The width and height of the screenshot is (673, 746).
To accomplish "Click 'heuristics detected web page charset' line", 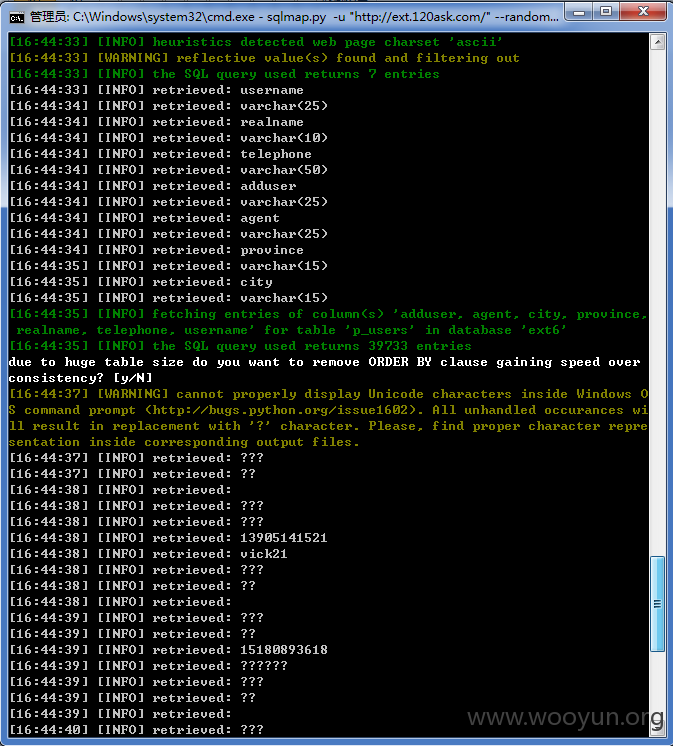I will tap(256, 42).
